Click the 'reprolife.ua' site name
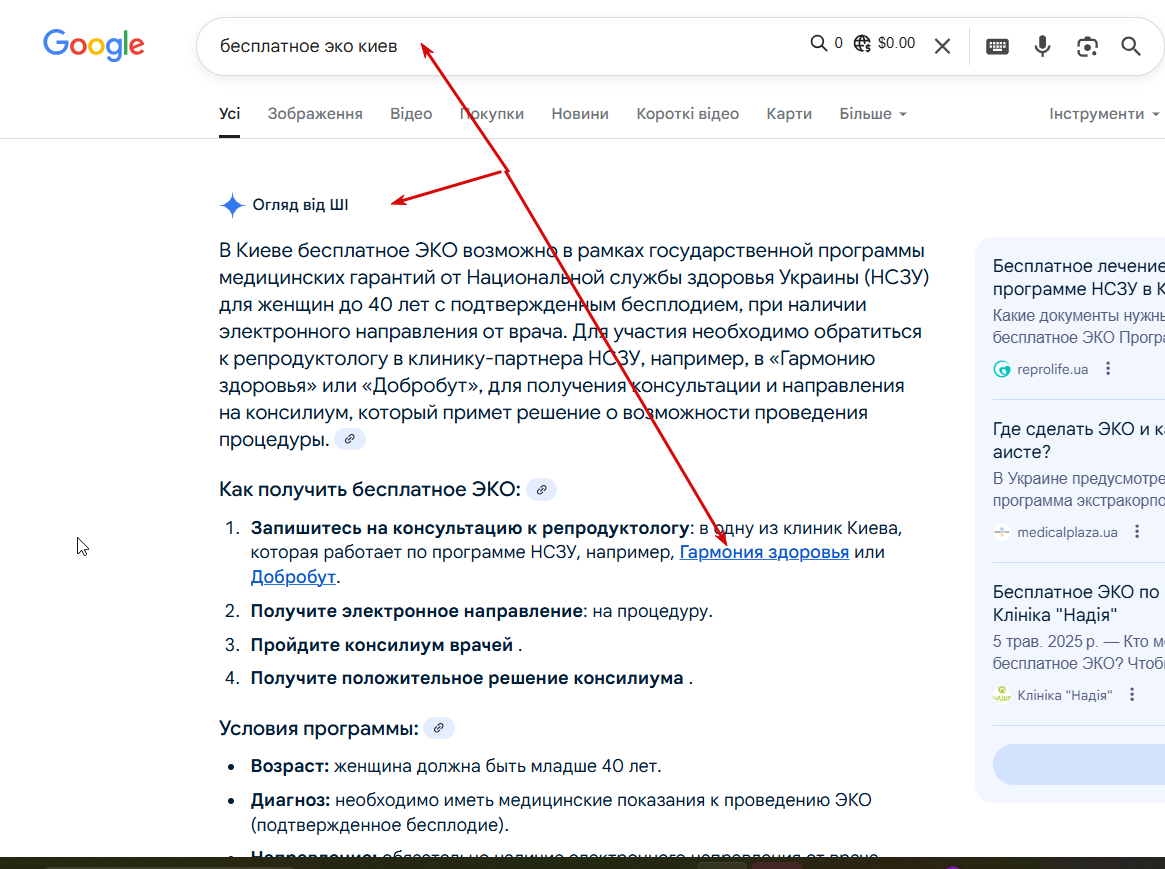This screenshot has width=1165, height=869. click(x=1052, y=369)
